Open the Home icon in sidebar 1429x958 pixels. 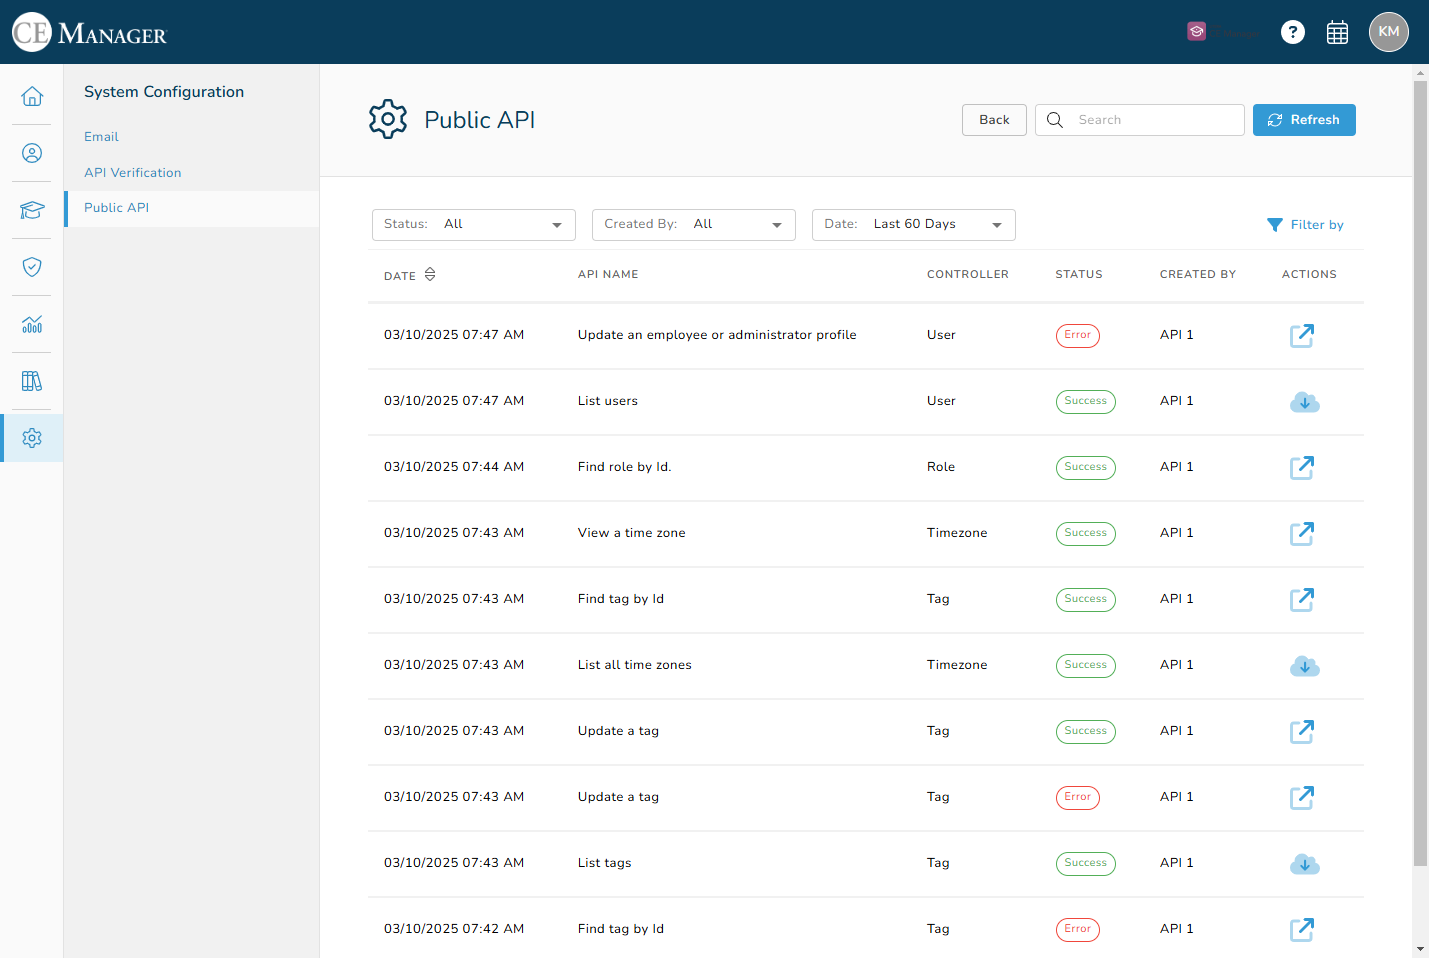pos(32,96)
